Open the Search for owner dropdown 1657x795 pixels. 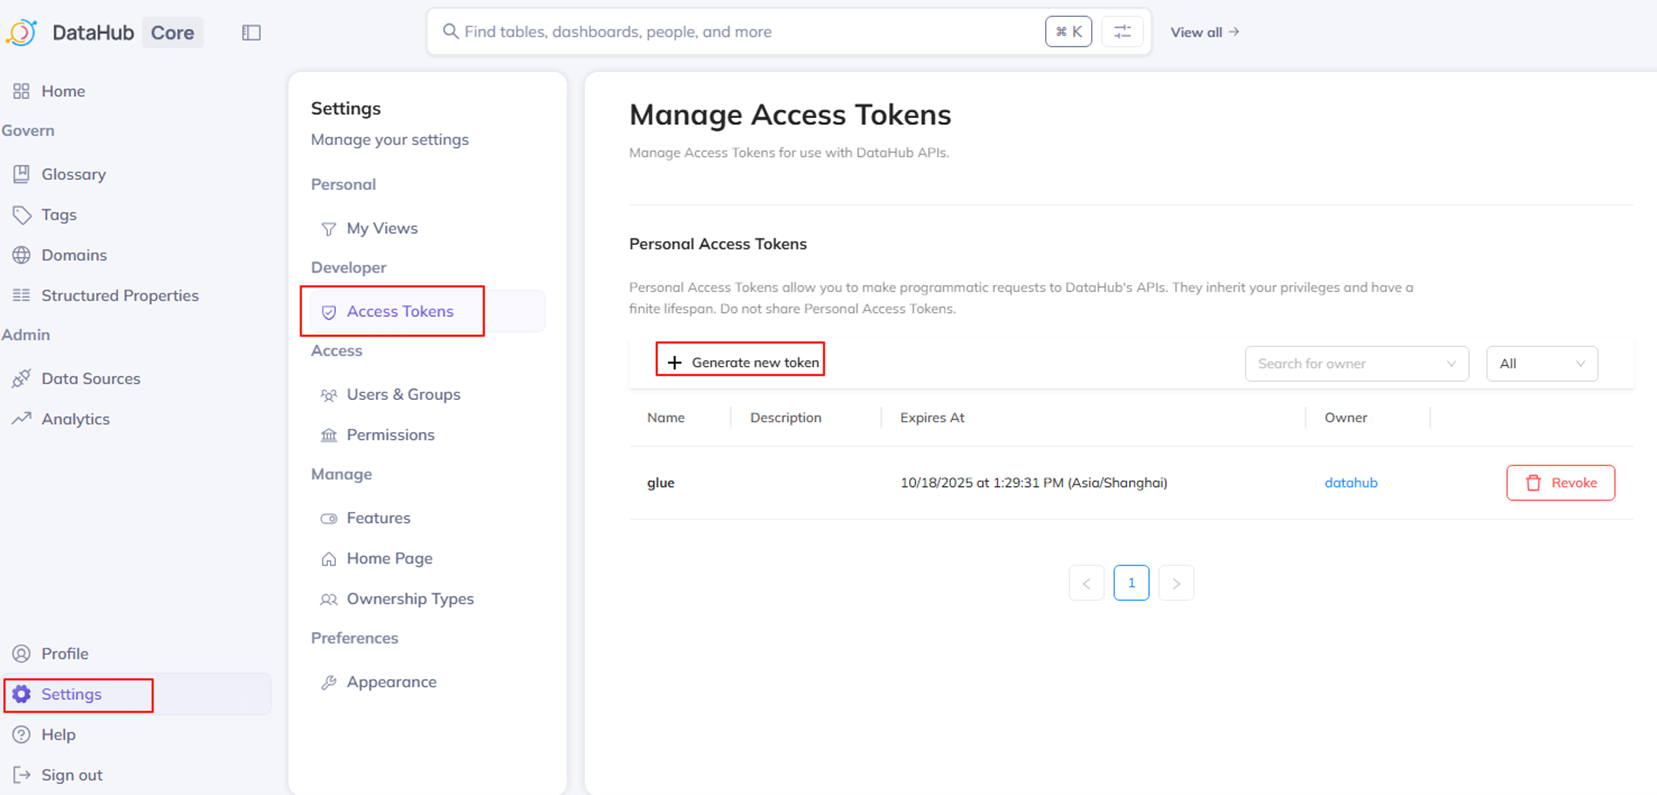[1356, 364]
